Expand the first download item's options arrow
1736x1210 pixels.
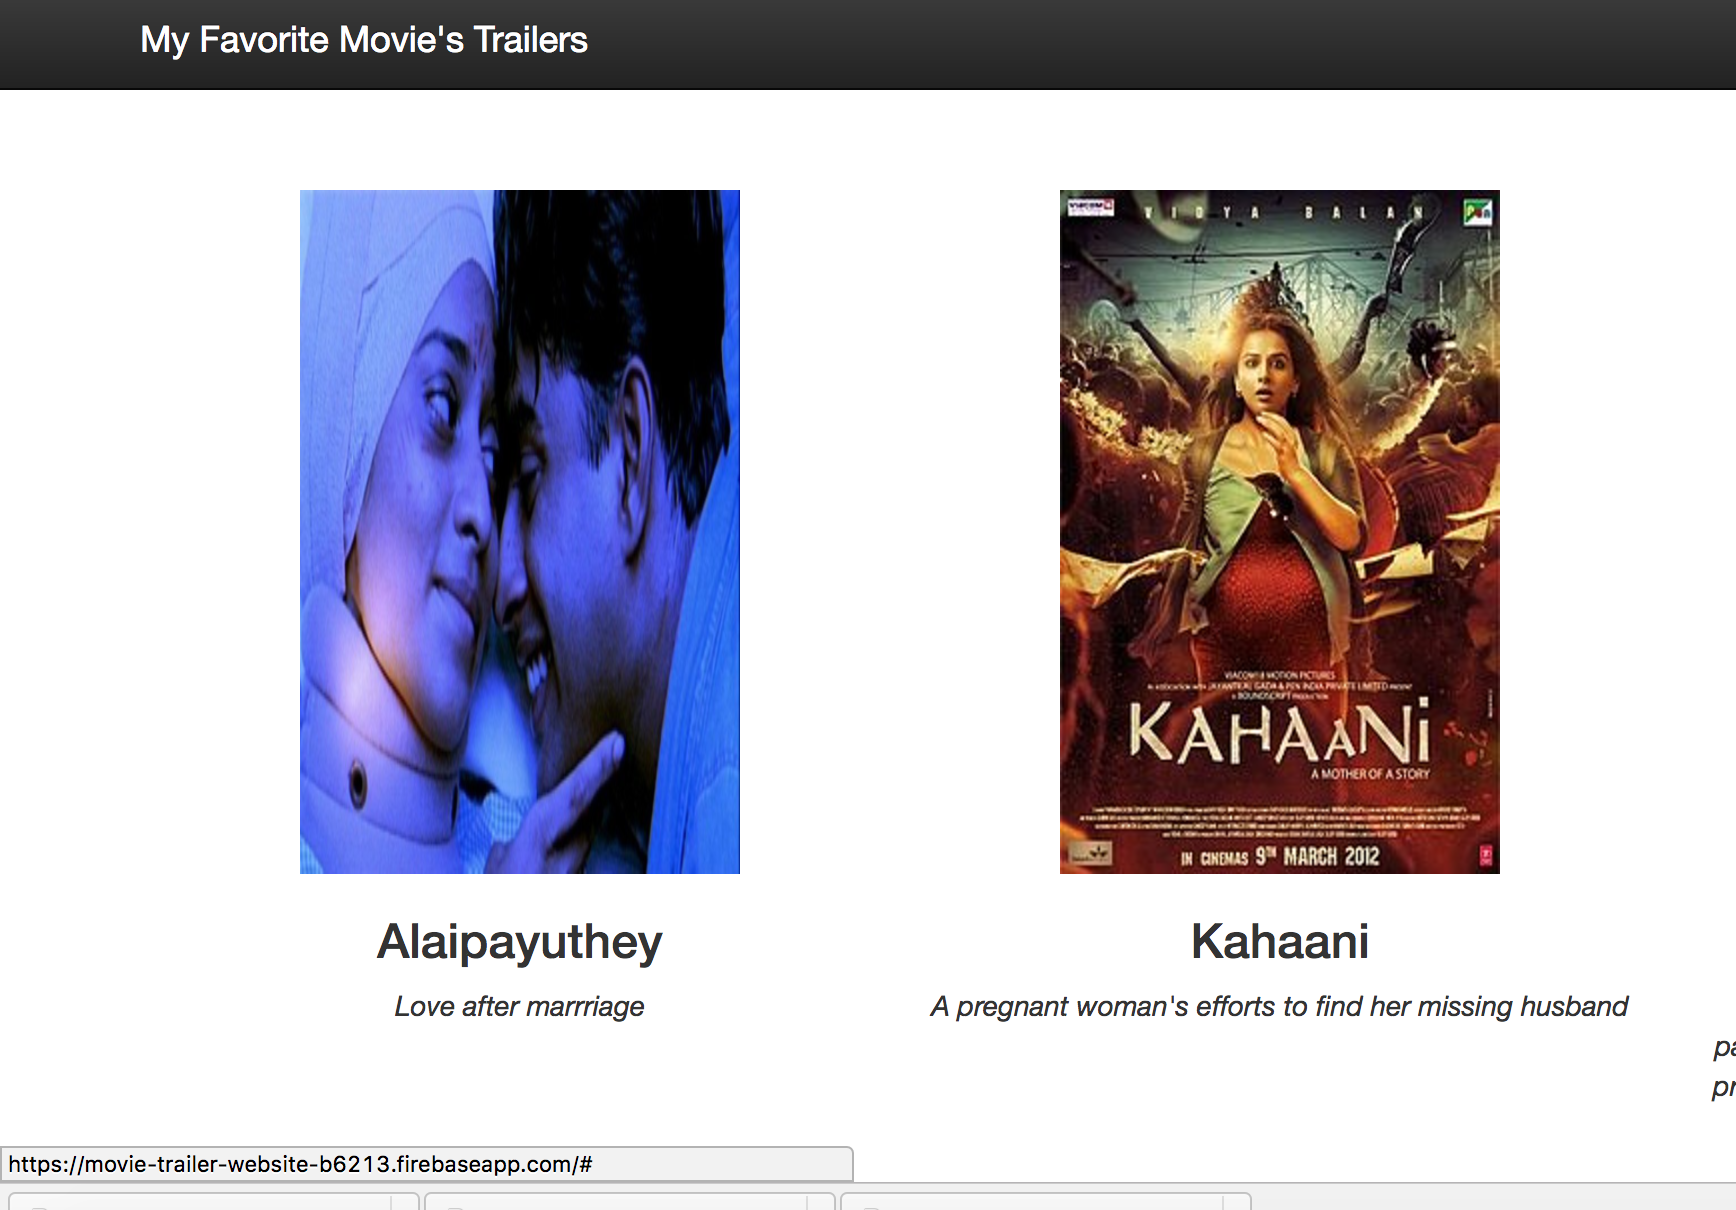pos(405,1202)
